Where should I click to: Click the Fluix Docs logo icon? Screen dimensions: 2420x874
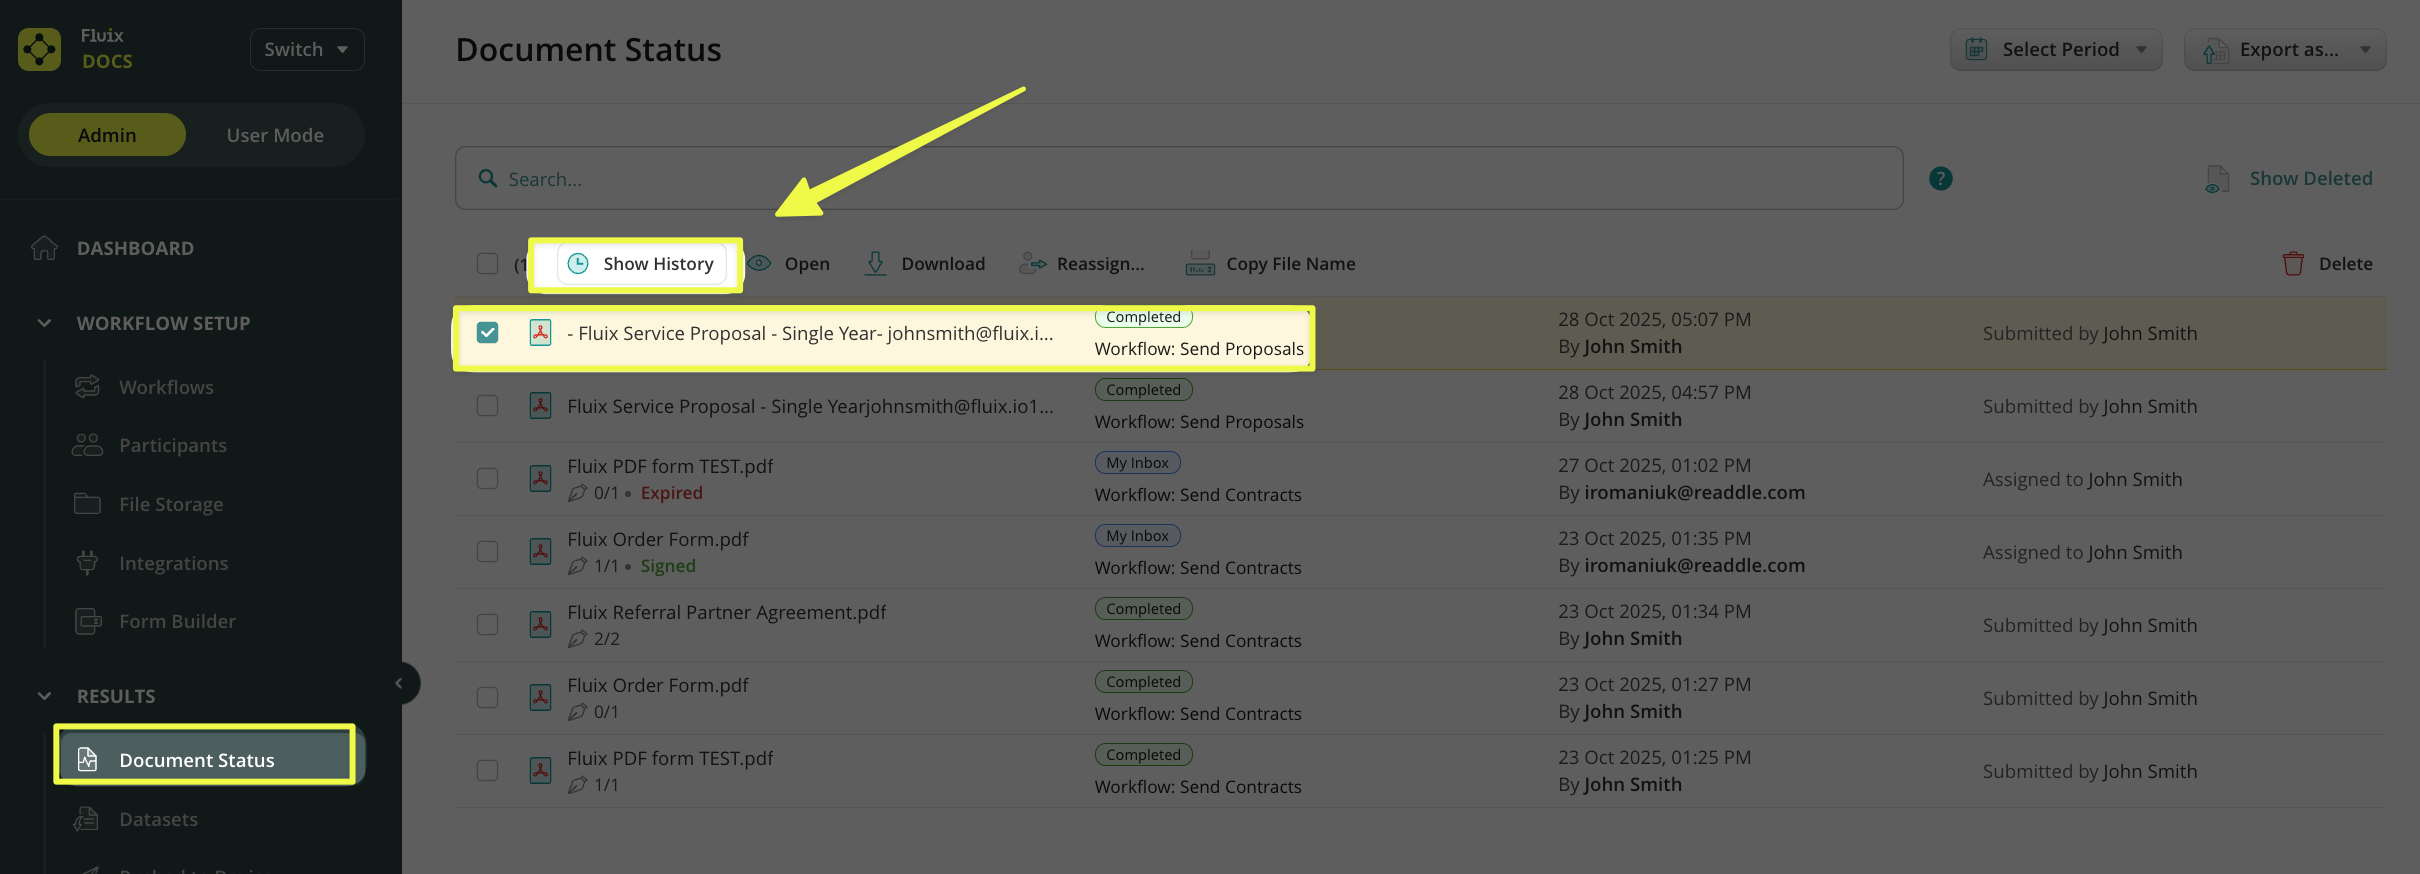(x=40, y=49)
